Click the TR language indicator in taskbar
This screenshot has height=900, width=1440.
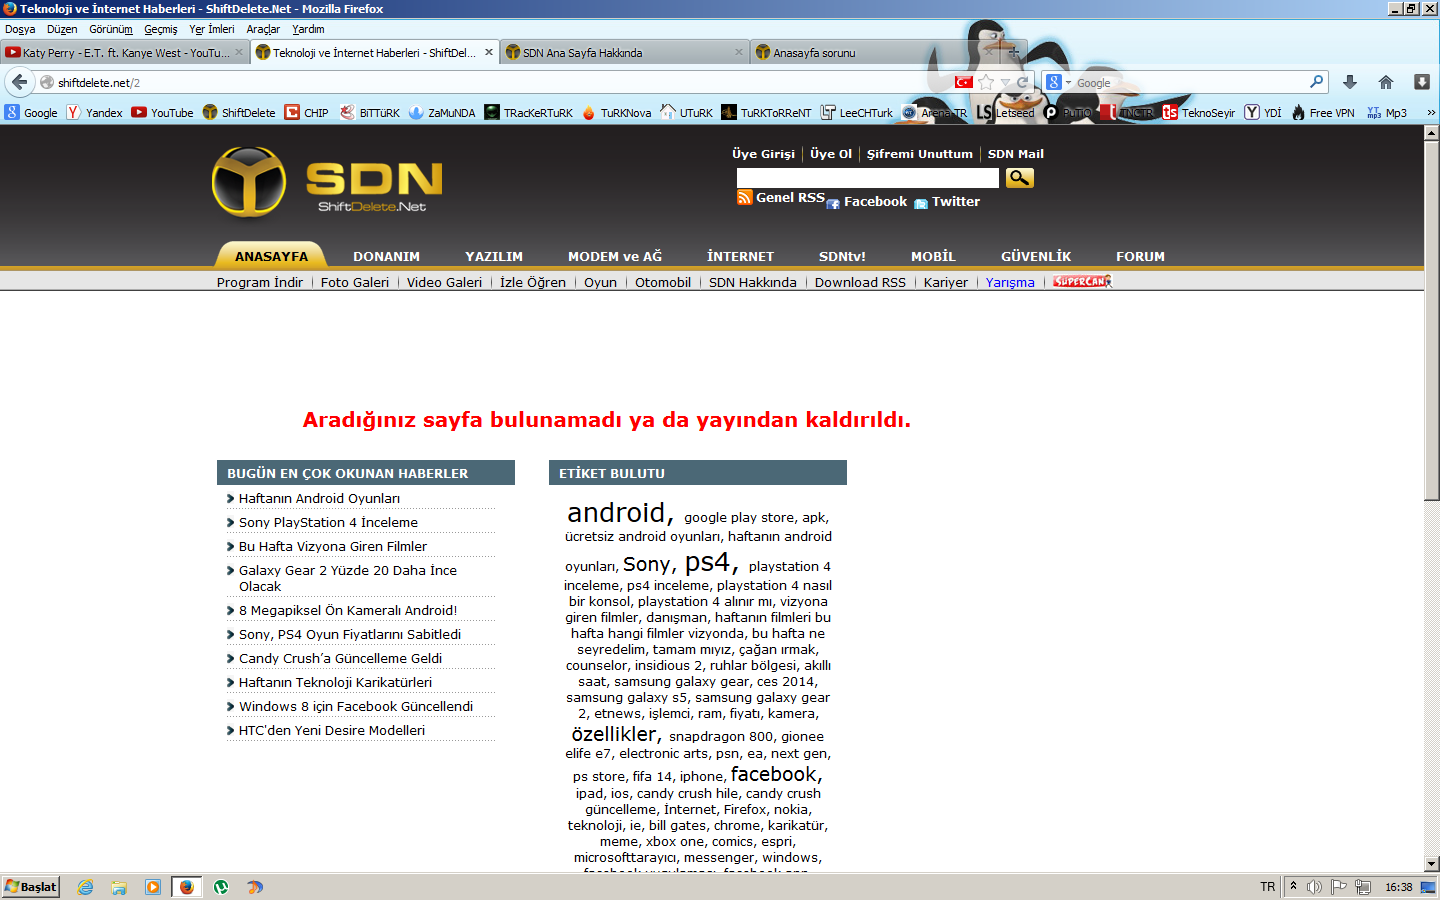click(1267, 887)
